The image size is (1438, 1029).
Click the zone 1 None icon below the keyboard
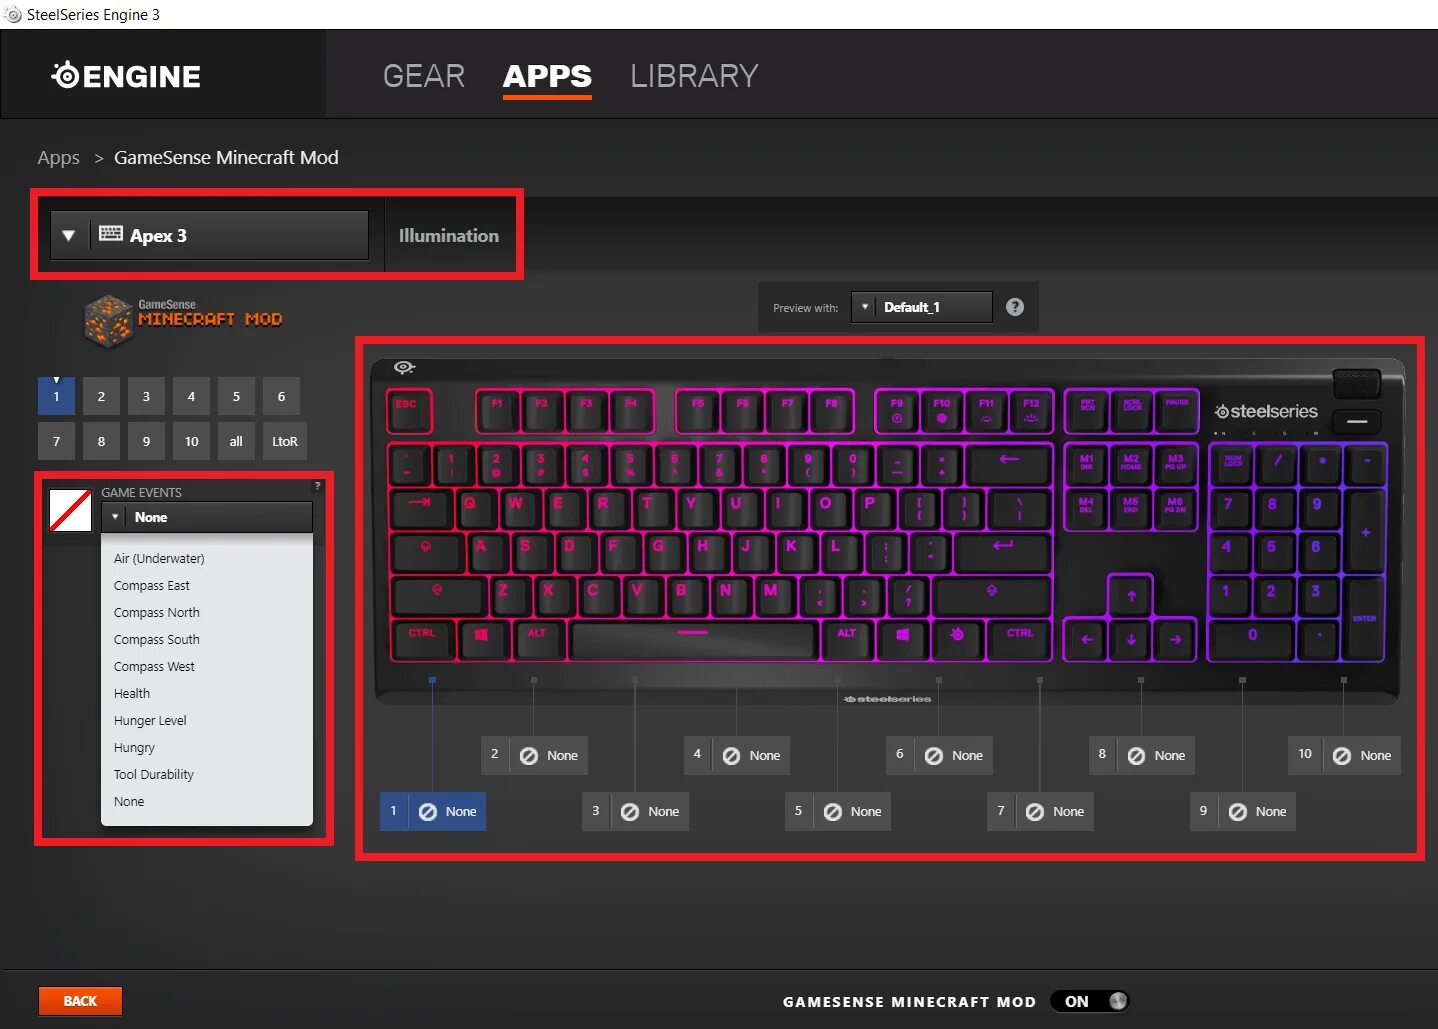tap(428, 811)
